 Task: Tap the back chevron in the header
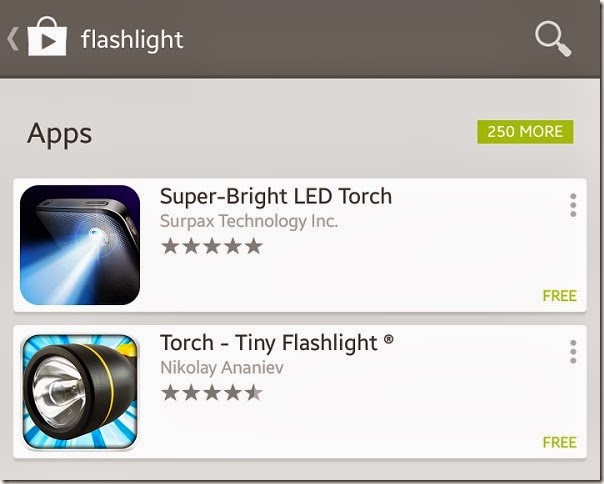pos(13,39)
